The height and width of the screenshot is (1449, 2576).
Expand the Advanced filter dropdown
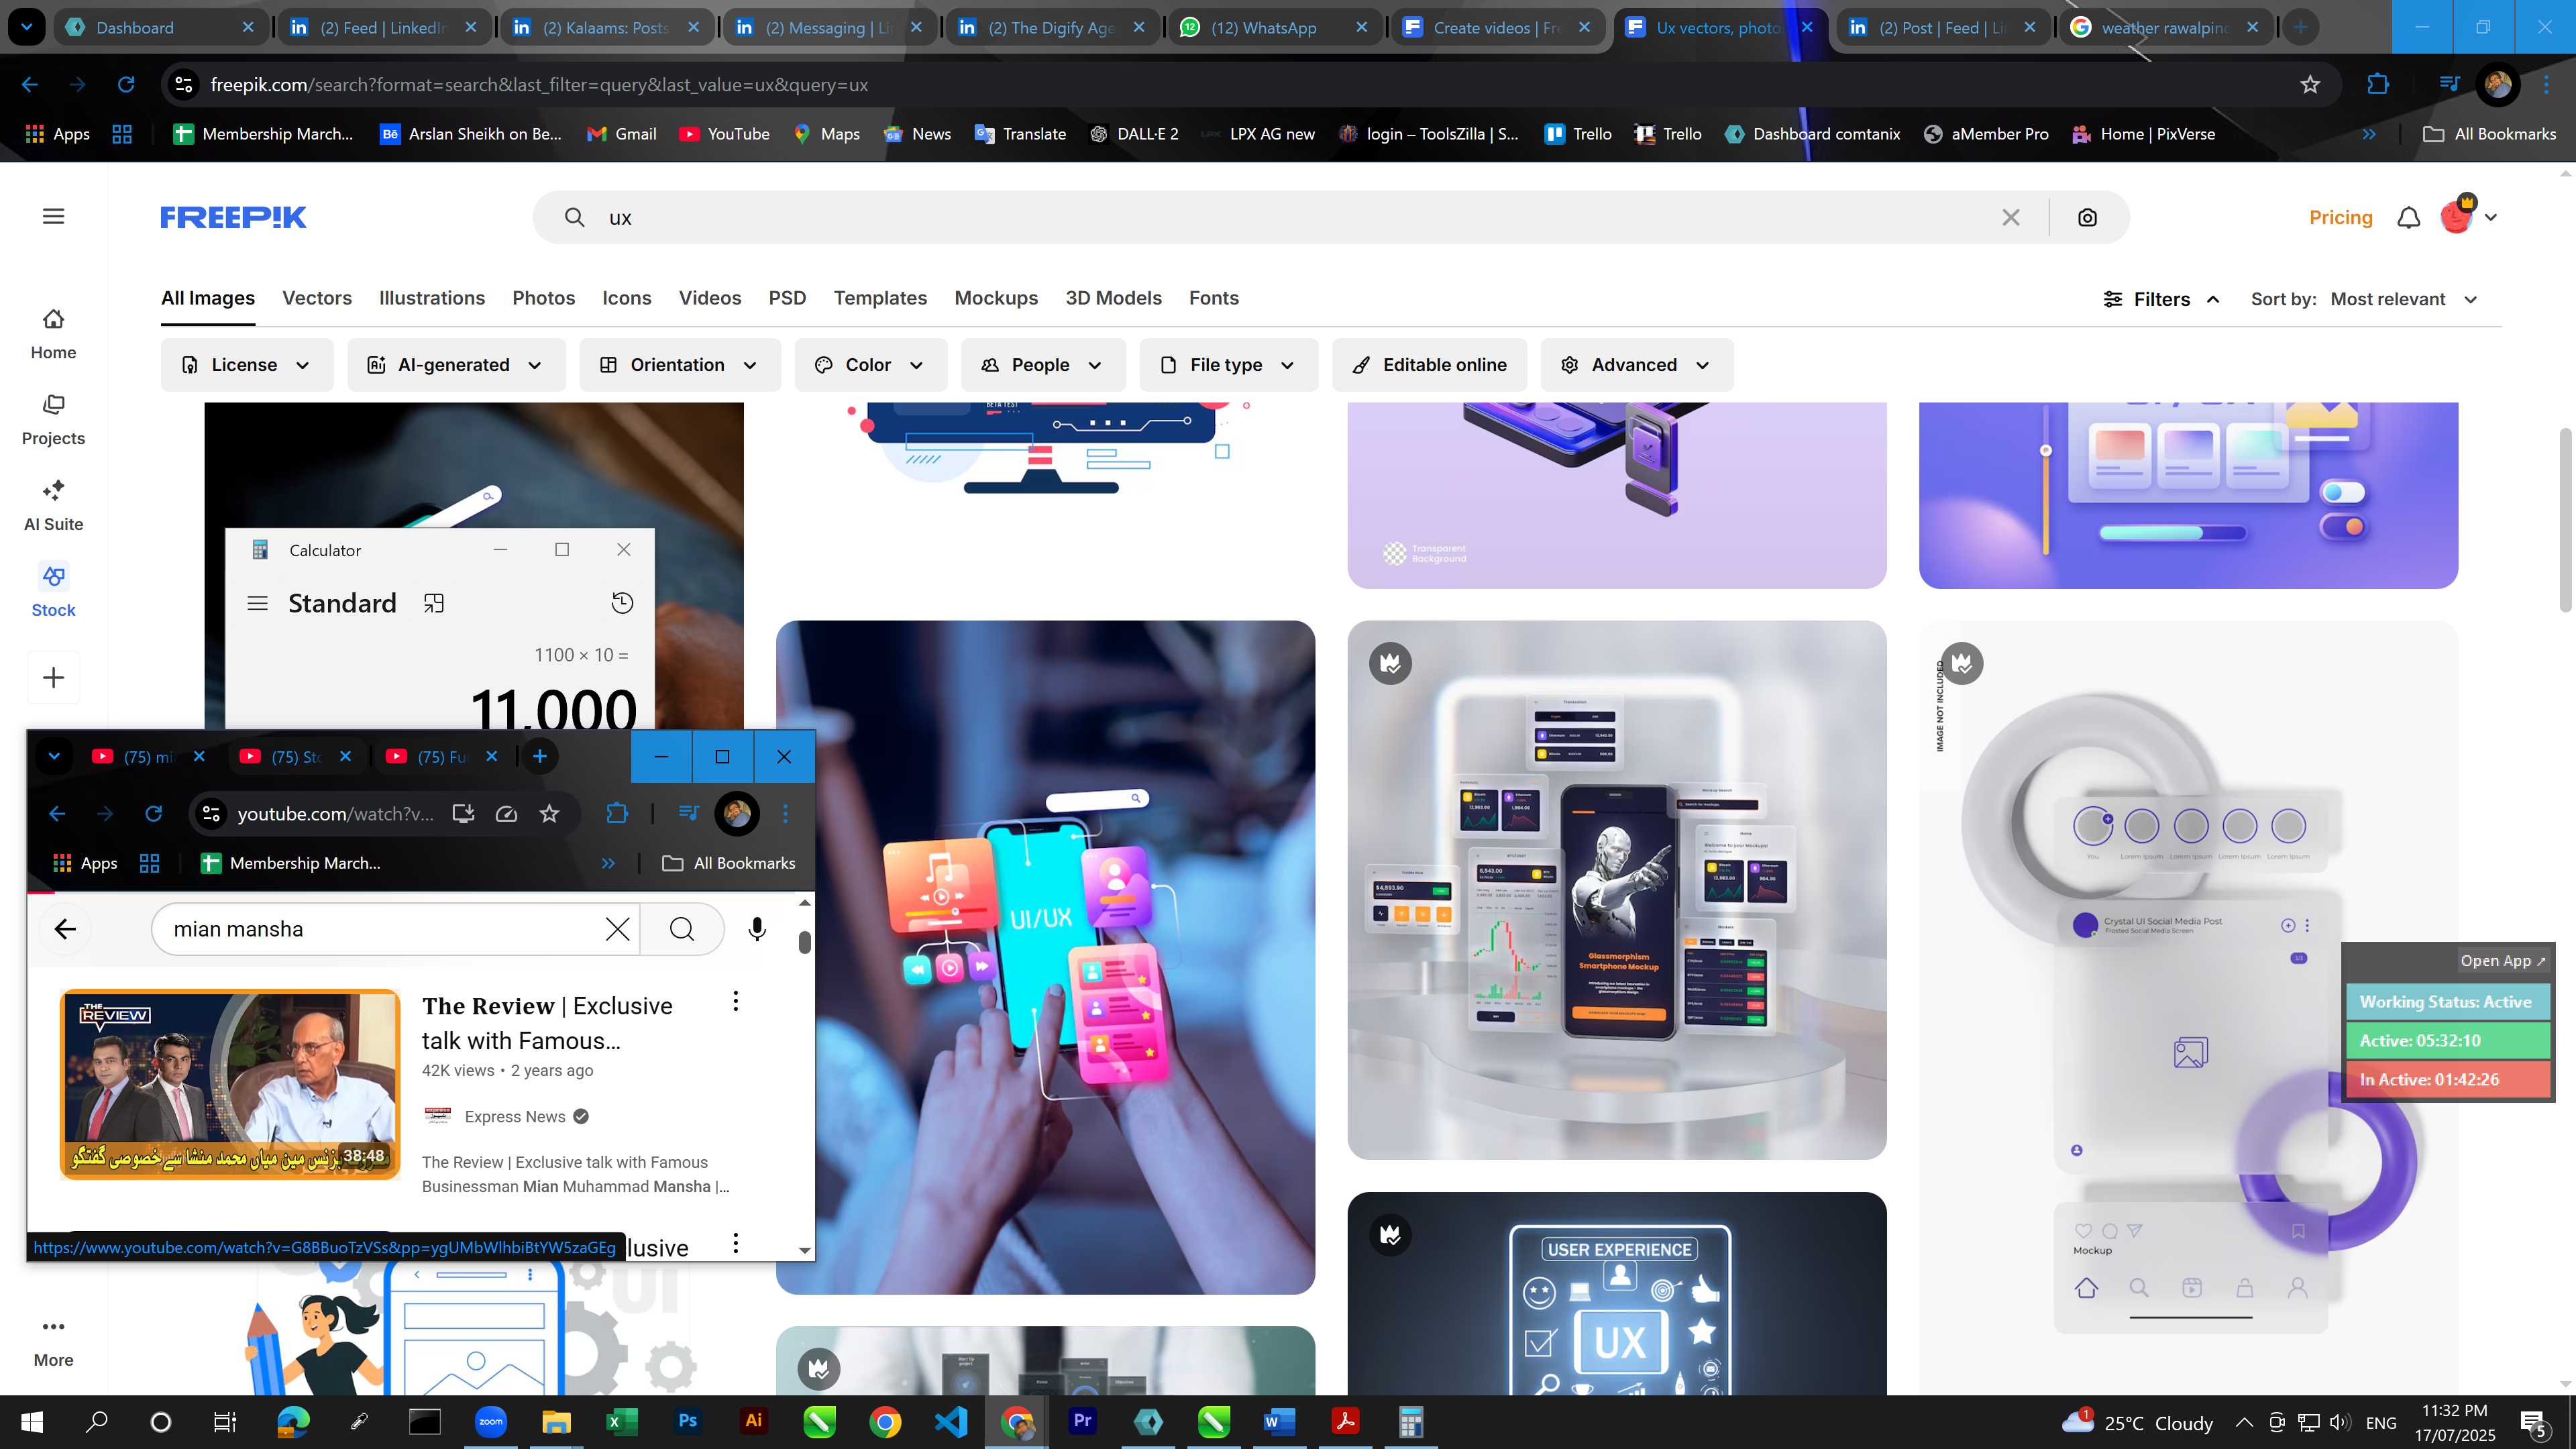1637,365
